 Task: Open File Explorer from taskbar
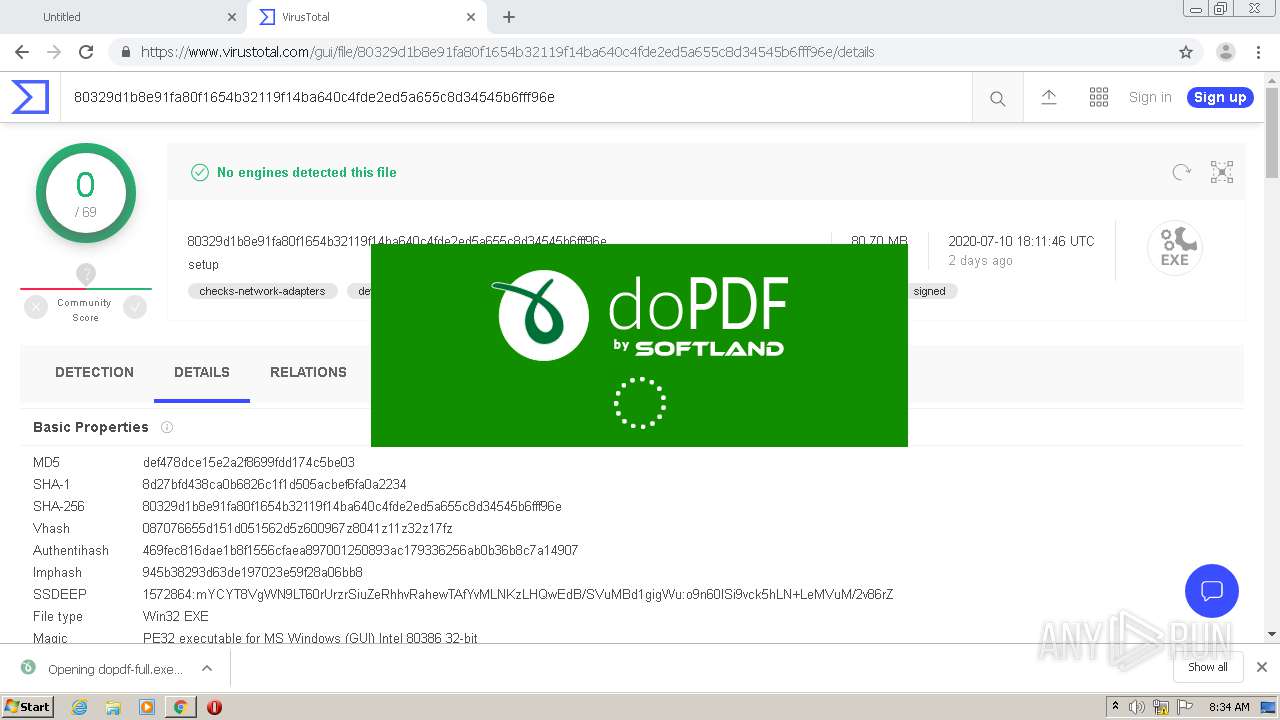click(113, 707)
